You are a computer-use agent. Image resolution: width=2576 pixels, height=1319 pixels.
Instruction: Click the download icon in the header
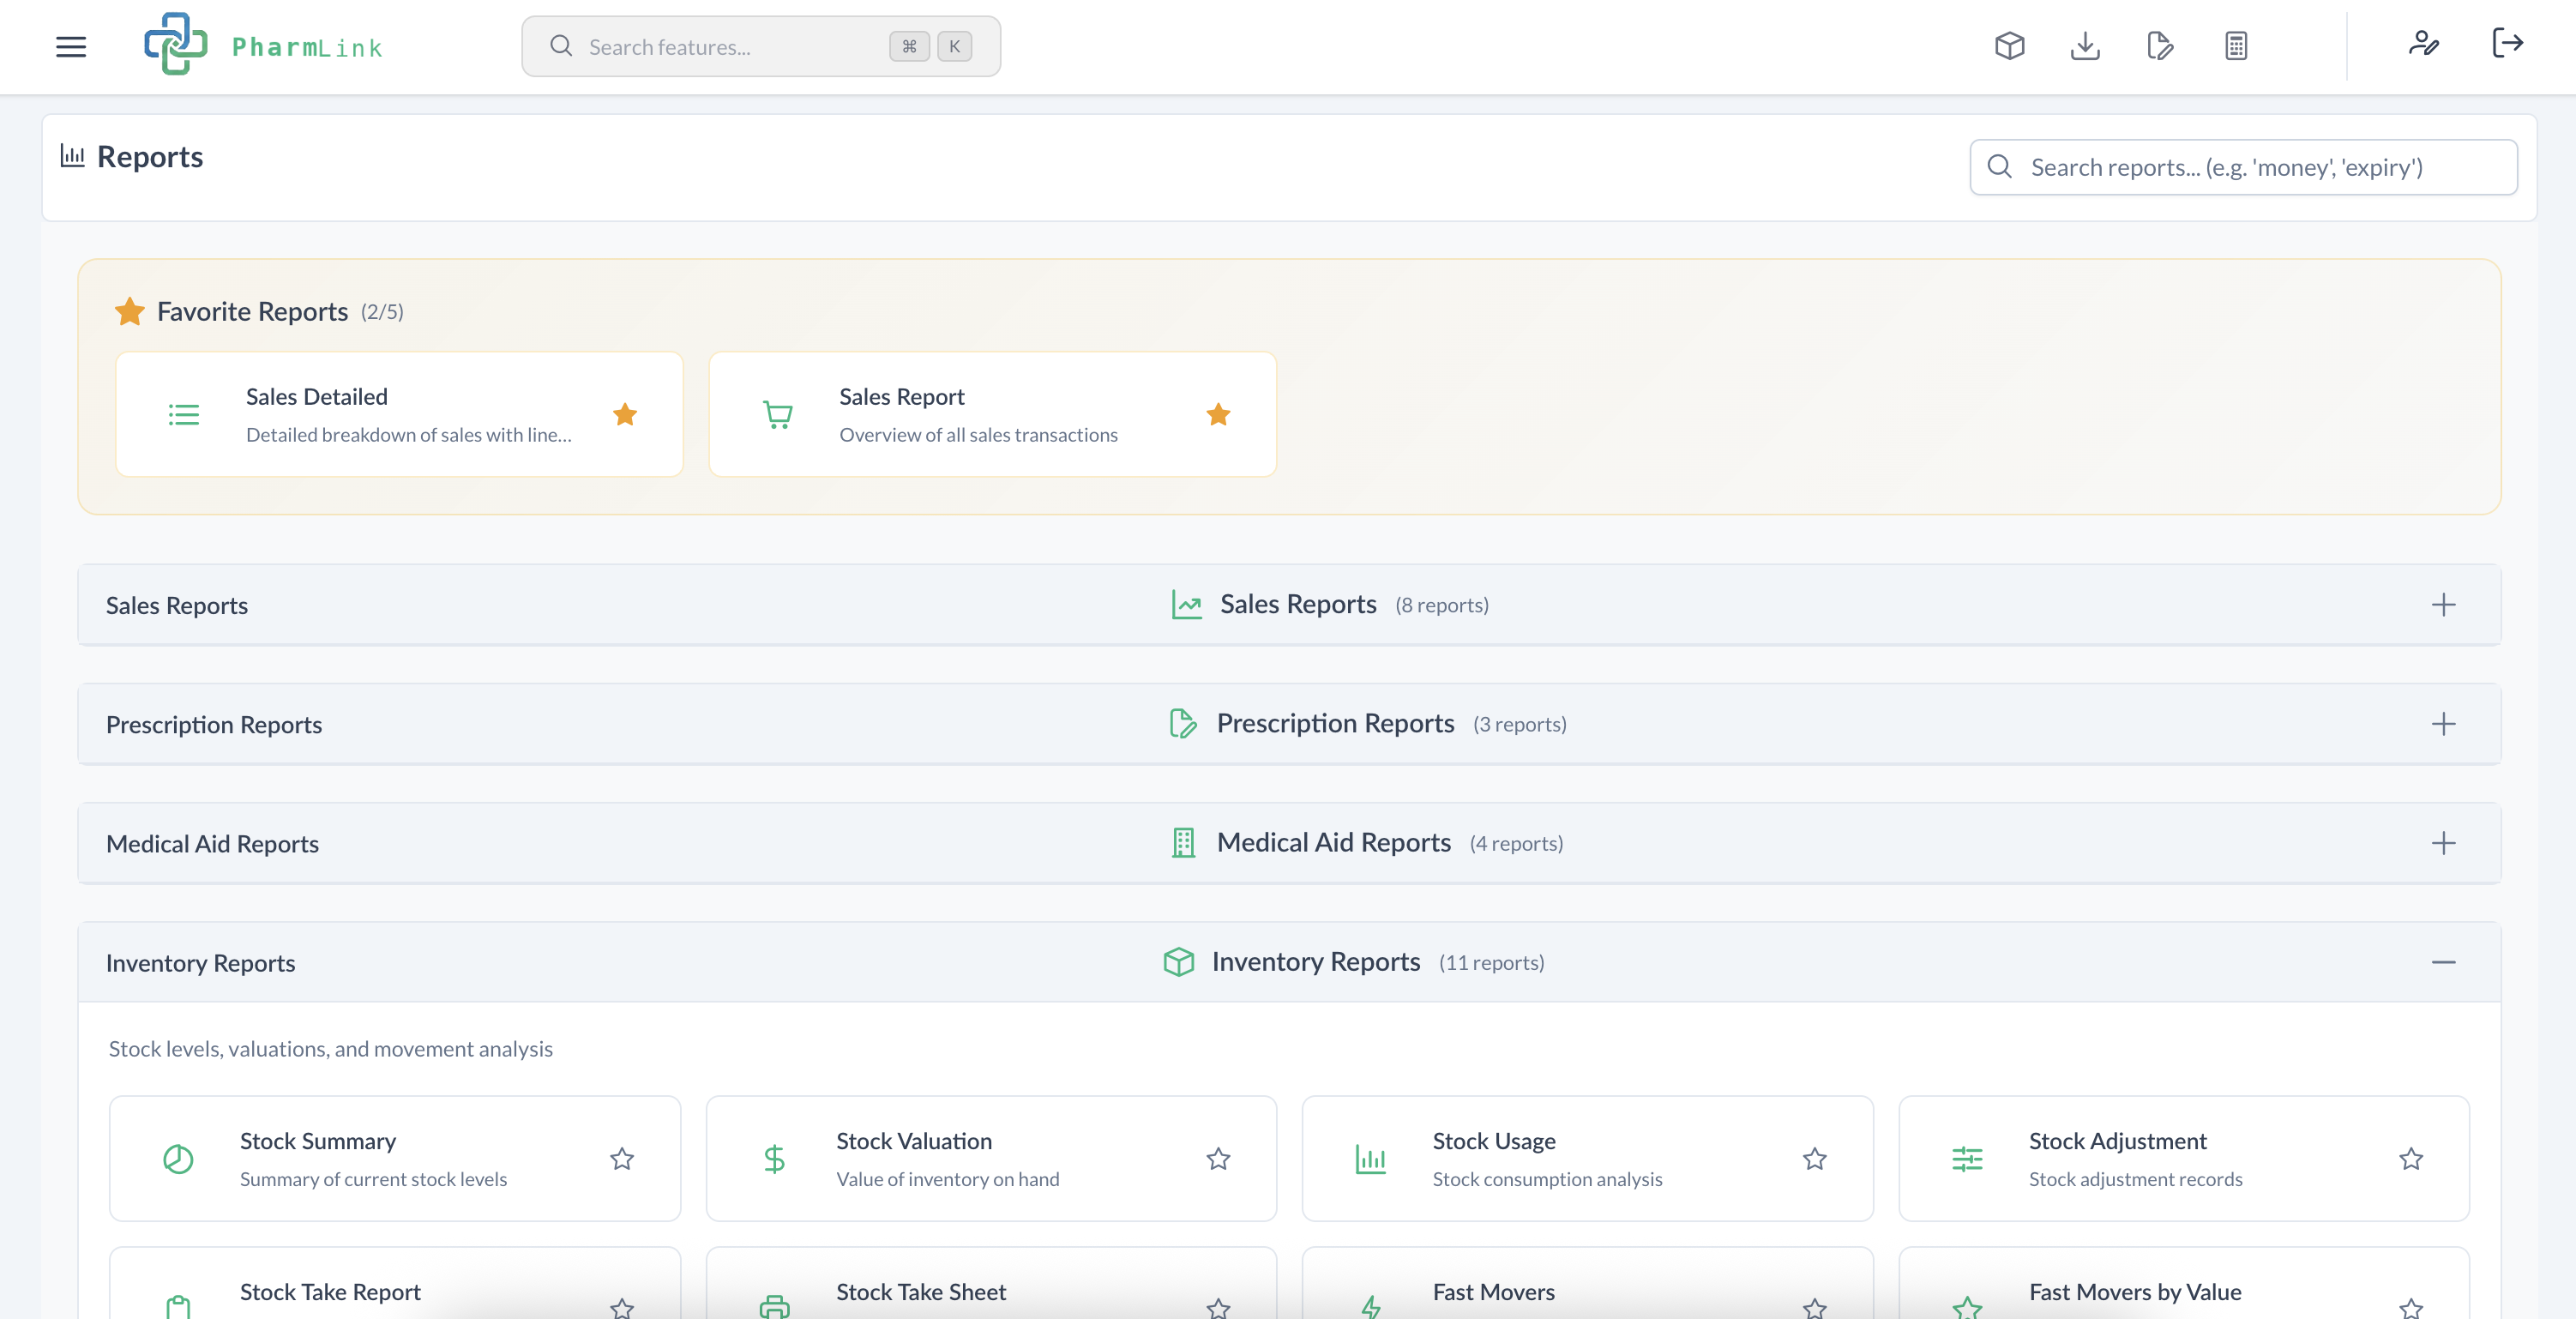tap(2085, 45)
